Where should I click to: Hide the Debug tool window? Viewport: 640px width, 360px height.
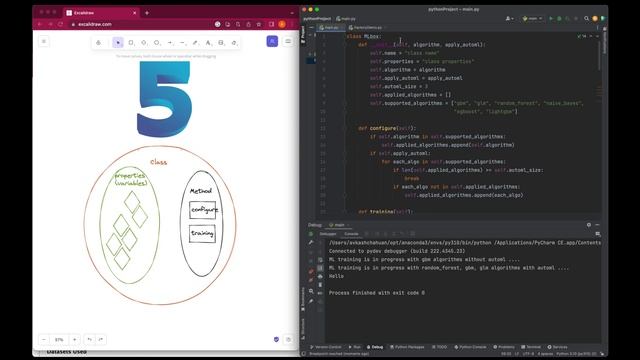click(x=597, y=225)
